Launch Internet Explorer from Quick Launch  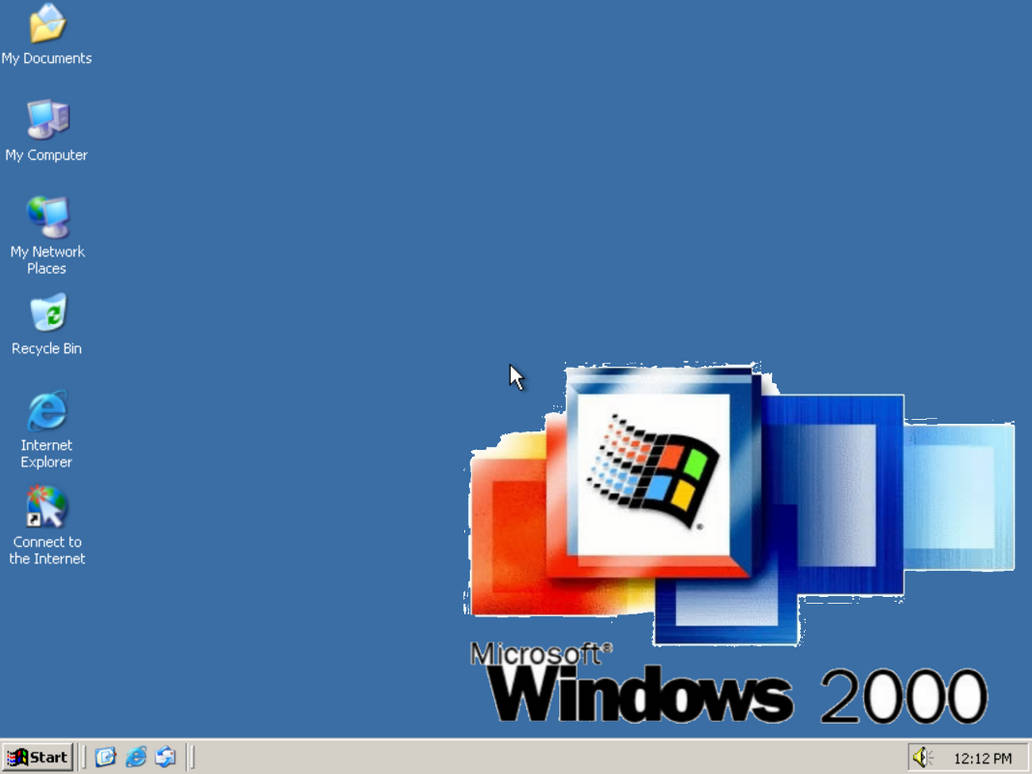point(136,757)
